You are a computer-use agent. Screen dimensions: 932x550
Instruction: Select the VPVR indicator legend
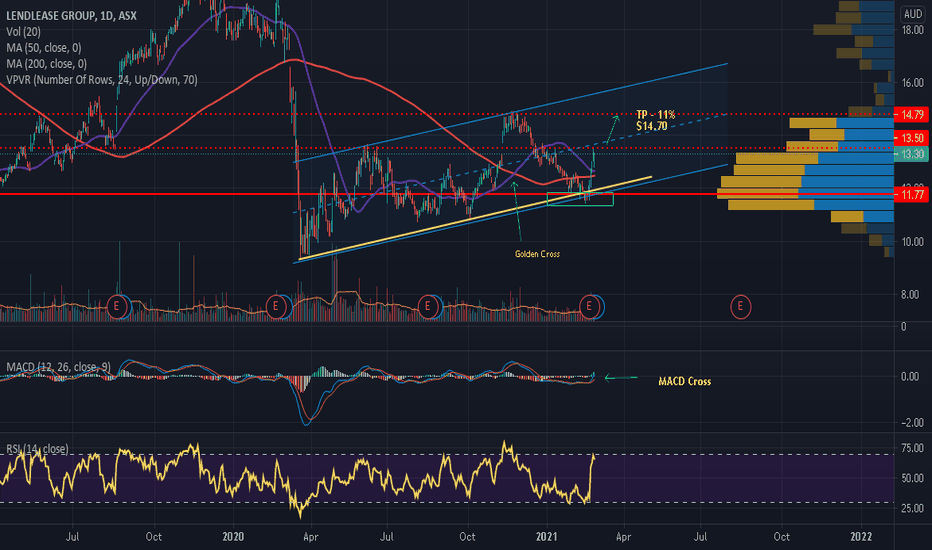click(102, 80)
